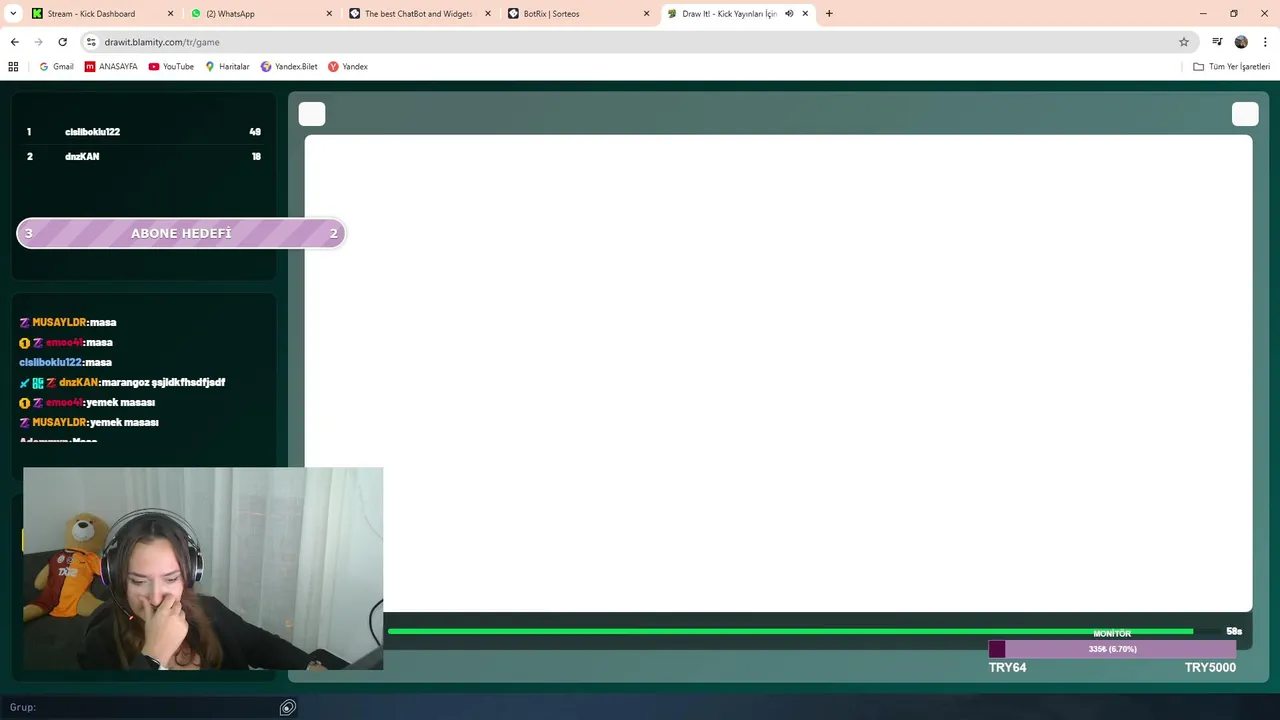Viewport: 1280px width, 720px height.
Task: Open the apps grid in bookmarks bar
Action: coord(13,67)
